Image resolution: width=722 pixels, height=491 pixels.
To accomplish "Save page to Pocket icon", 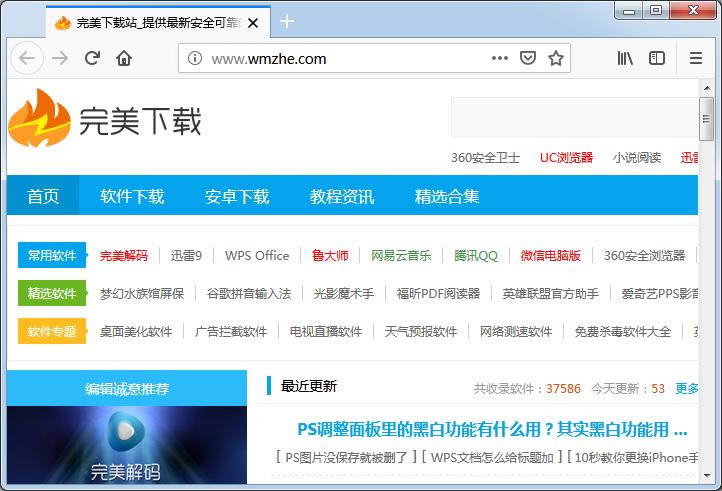I will [528, 58].
